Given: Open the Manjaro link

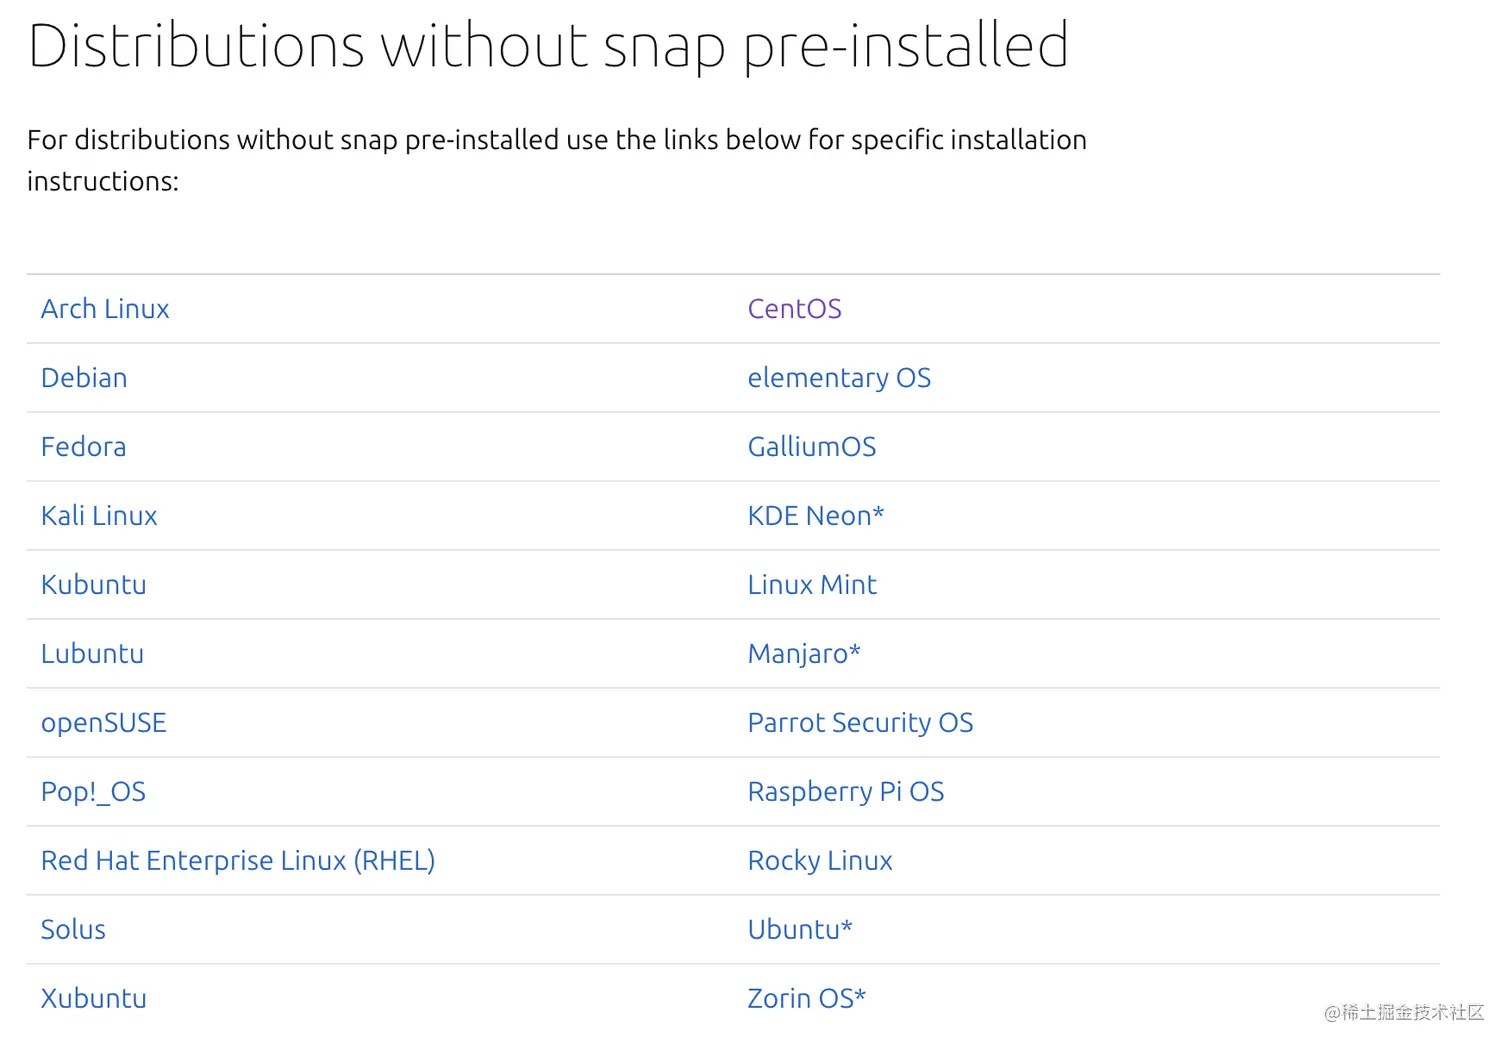Looking at the screenshot, I should (x=803, y=654).
